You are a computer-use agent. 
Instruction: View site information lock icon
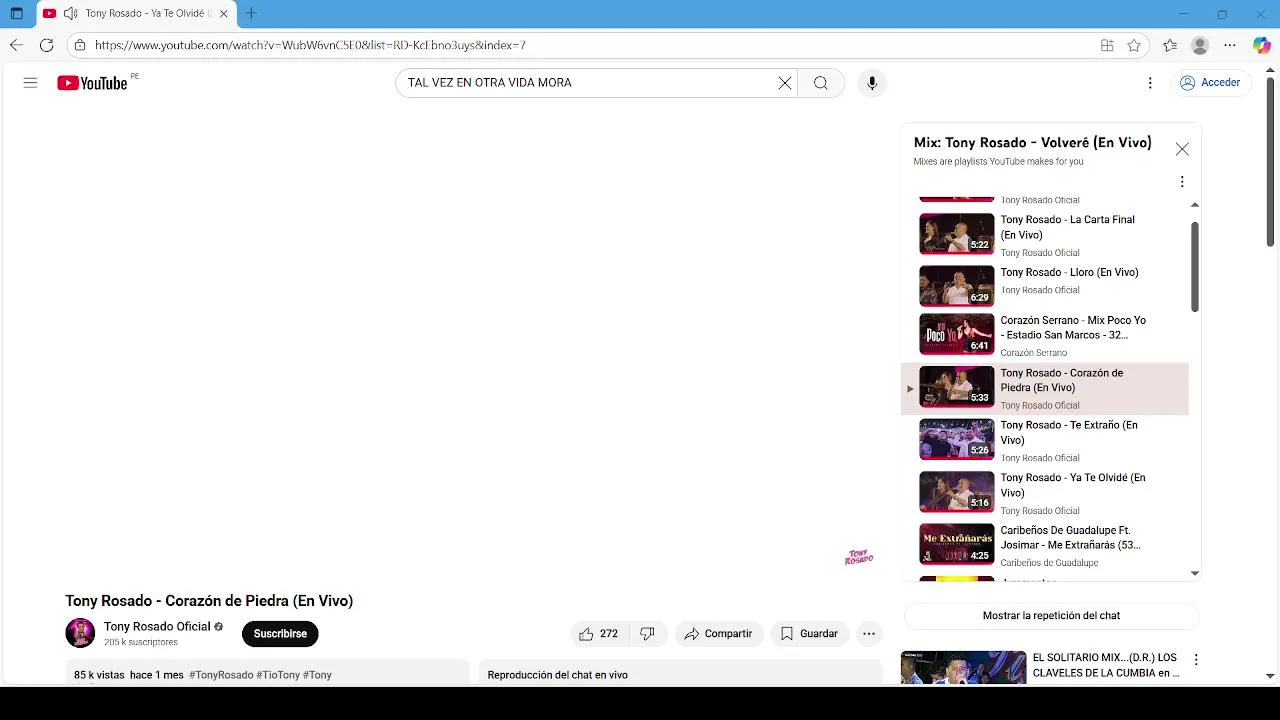point(80,45)
